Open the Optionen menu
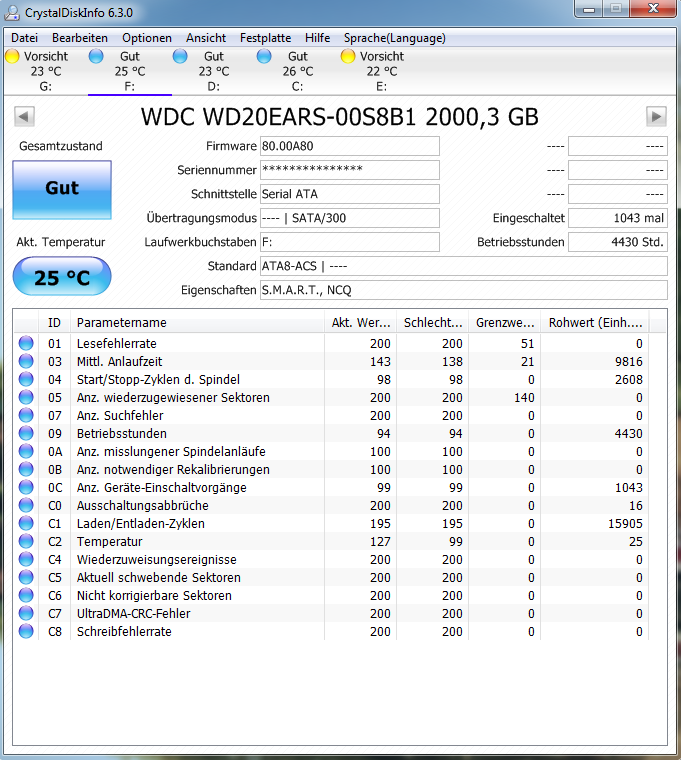 147,38
